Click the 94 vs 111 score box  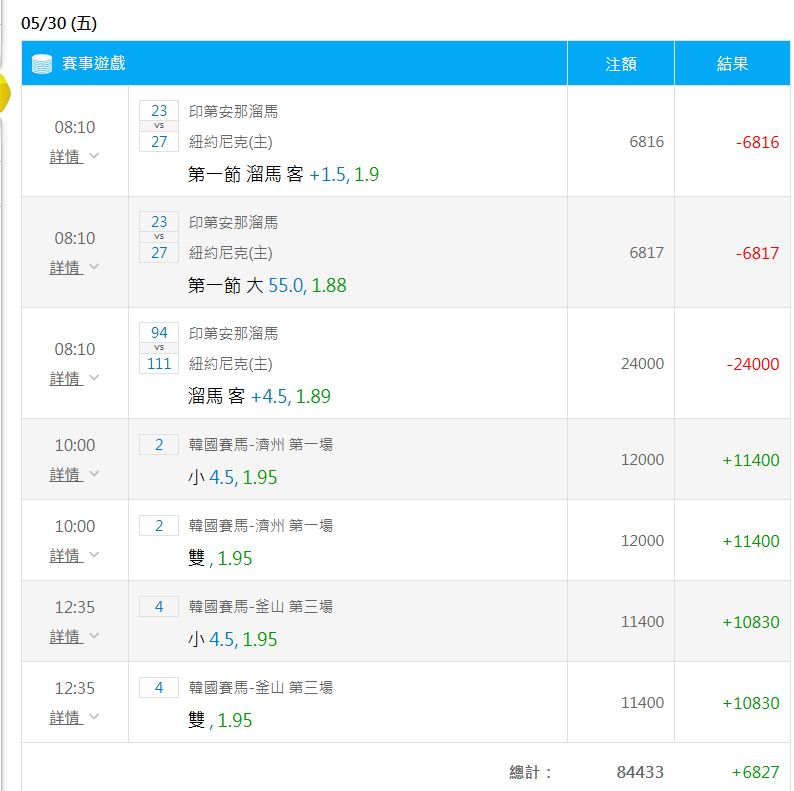pyautogui.click(x=159, y=348)
